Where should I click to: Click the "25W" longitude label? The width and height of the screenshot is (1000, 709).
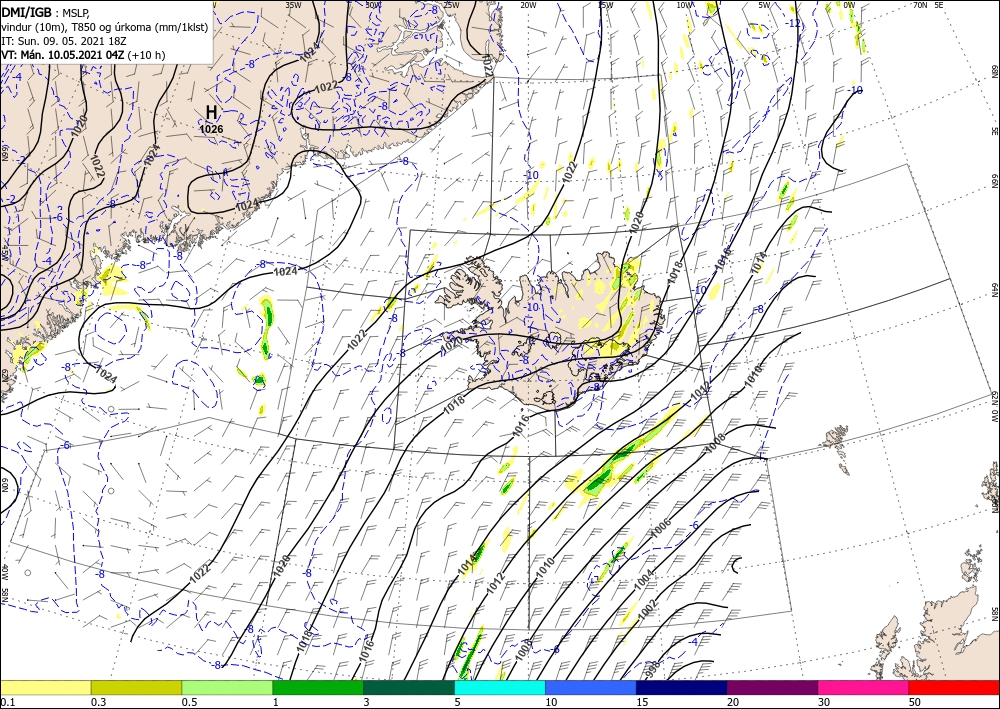(452, 5)
